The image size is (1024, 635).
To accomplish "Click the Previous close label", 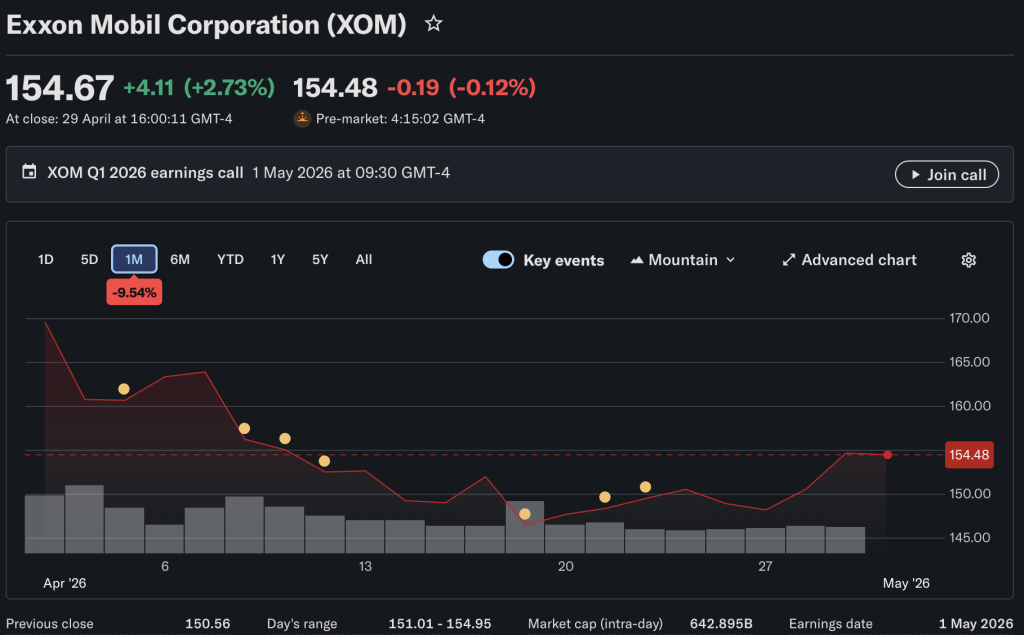I will 50,624.
